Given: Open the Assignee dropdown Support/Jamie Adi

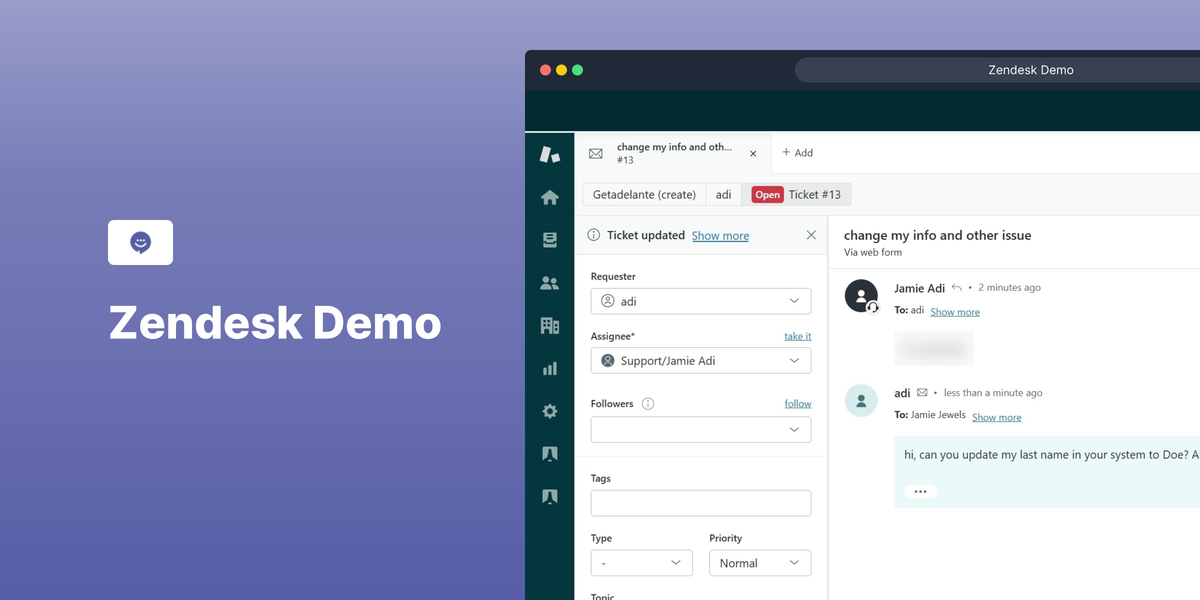Looking at the screenshot, I should [x=701, y=361].
